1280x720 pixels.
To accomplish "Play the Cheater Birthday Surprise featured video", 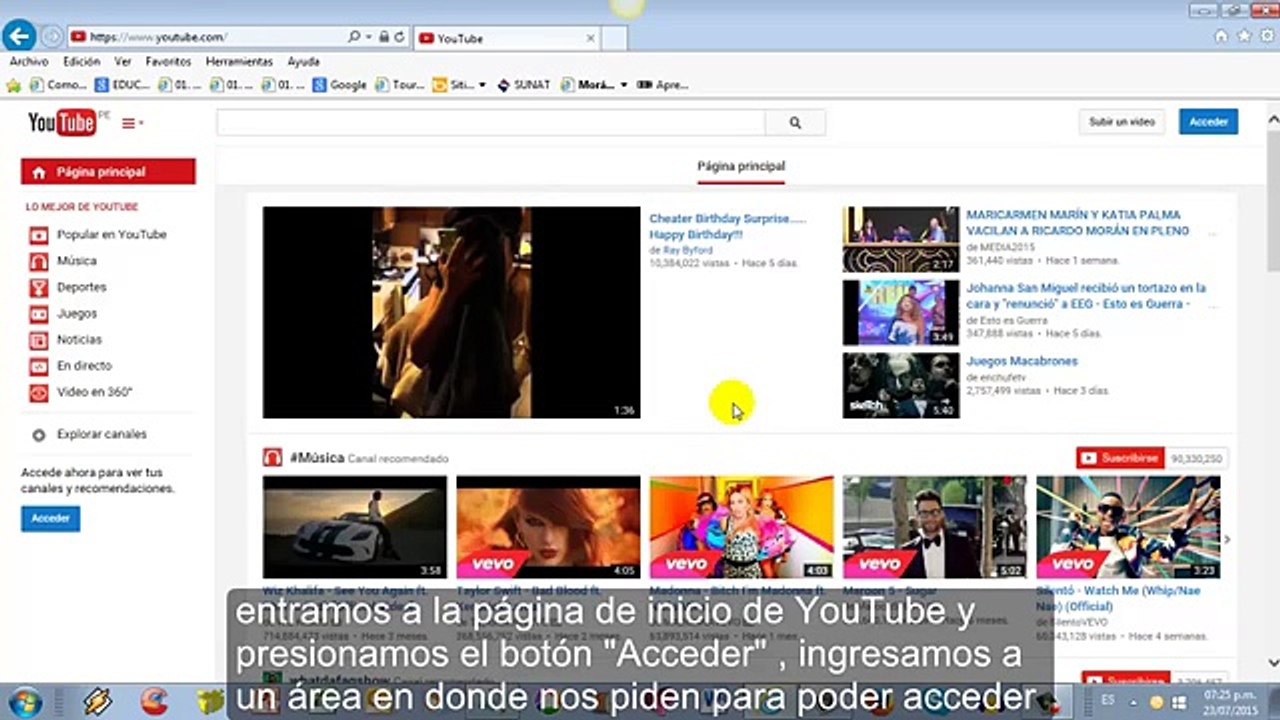I will click(x=451, y=312).
